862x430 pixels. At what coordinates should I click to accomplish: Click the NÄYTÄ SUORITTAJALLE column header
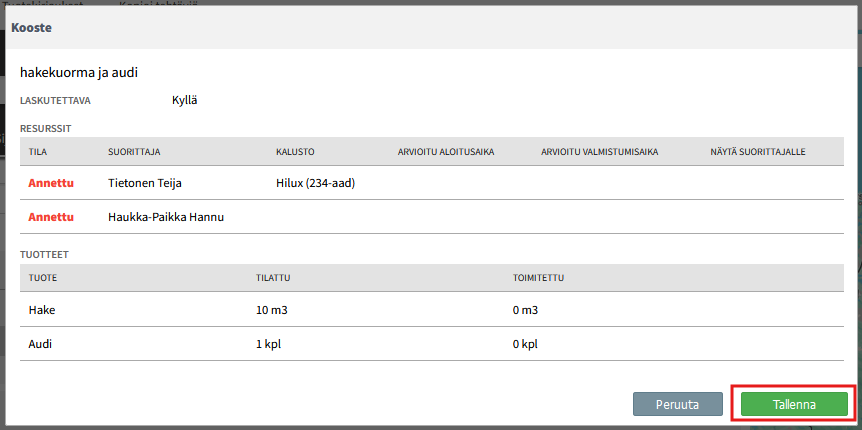(757, 152)
